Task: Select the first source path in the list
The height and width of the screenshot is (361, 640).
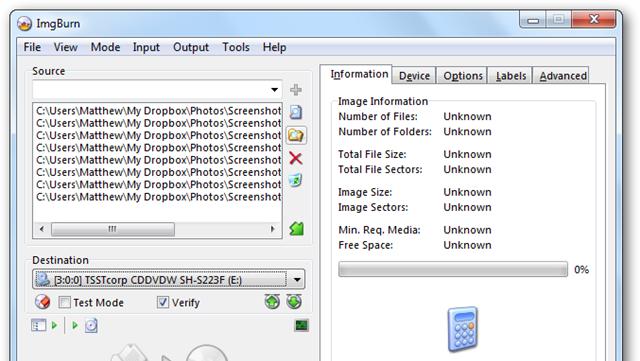Action: tap(158, 111)
